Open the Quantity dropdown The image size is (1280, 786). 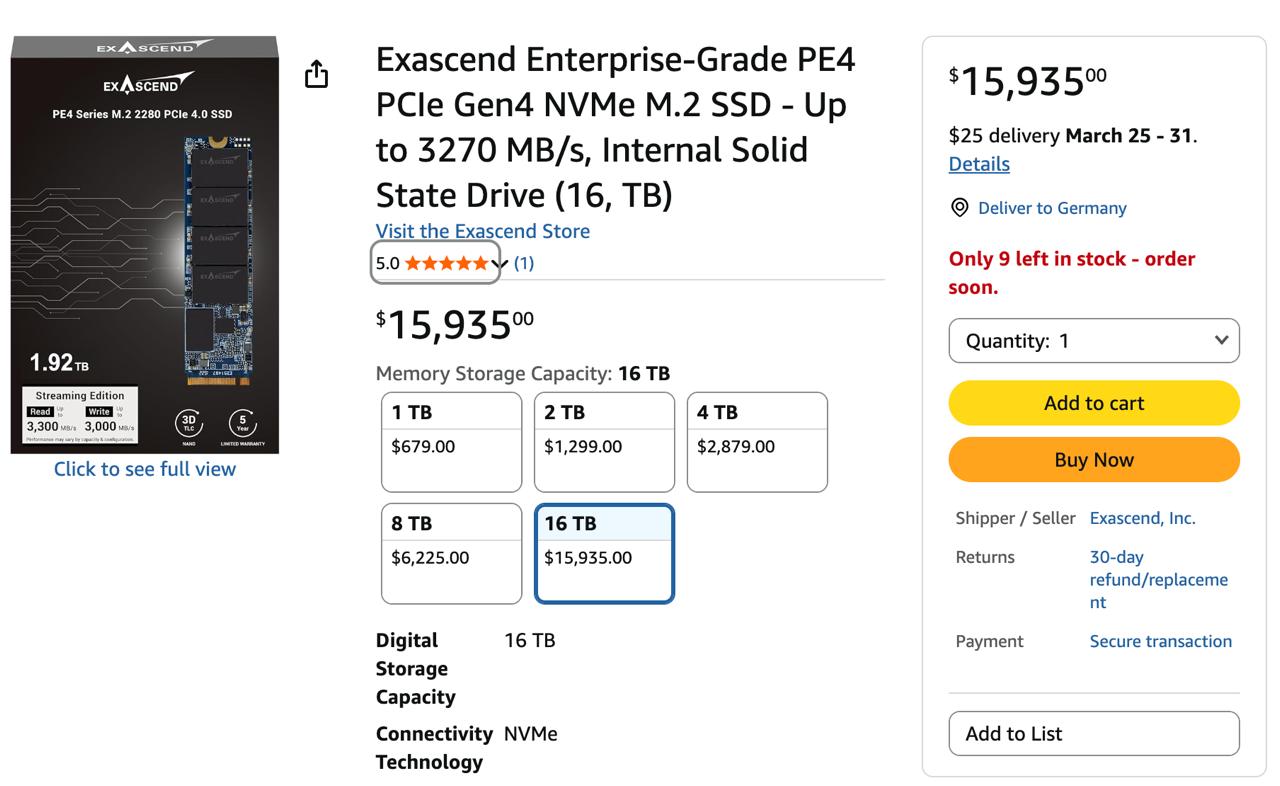1093,340
